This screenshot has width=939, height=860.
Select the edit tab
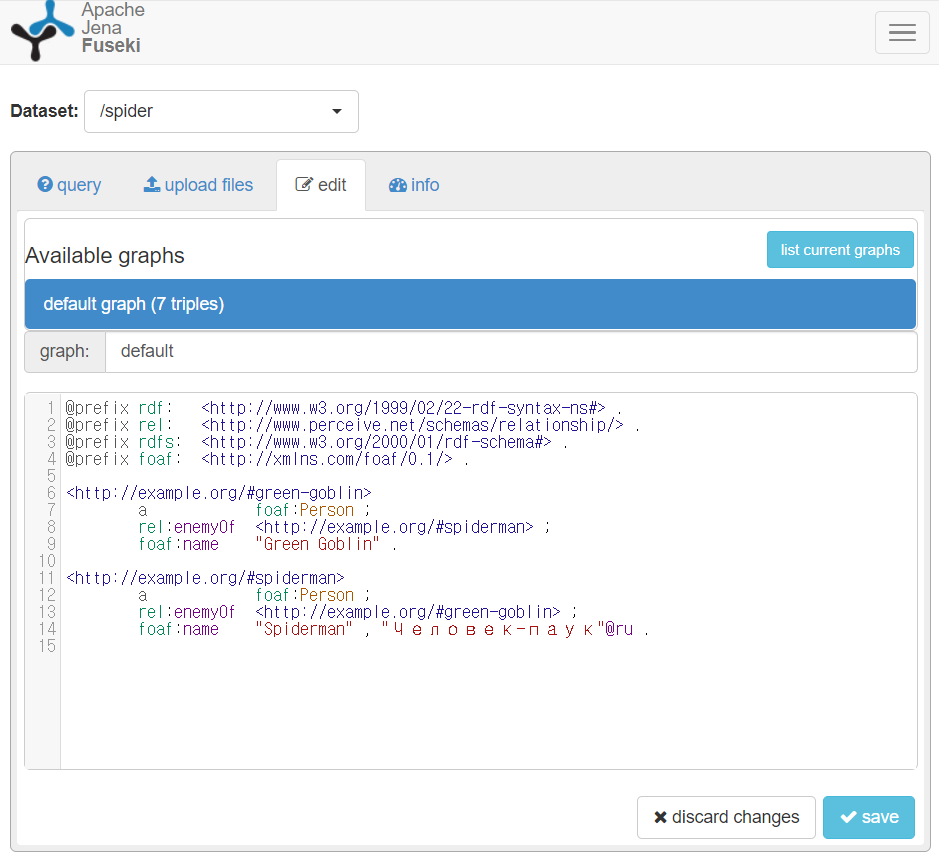321,185
